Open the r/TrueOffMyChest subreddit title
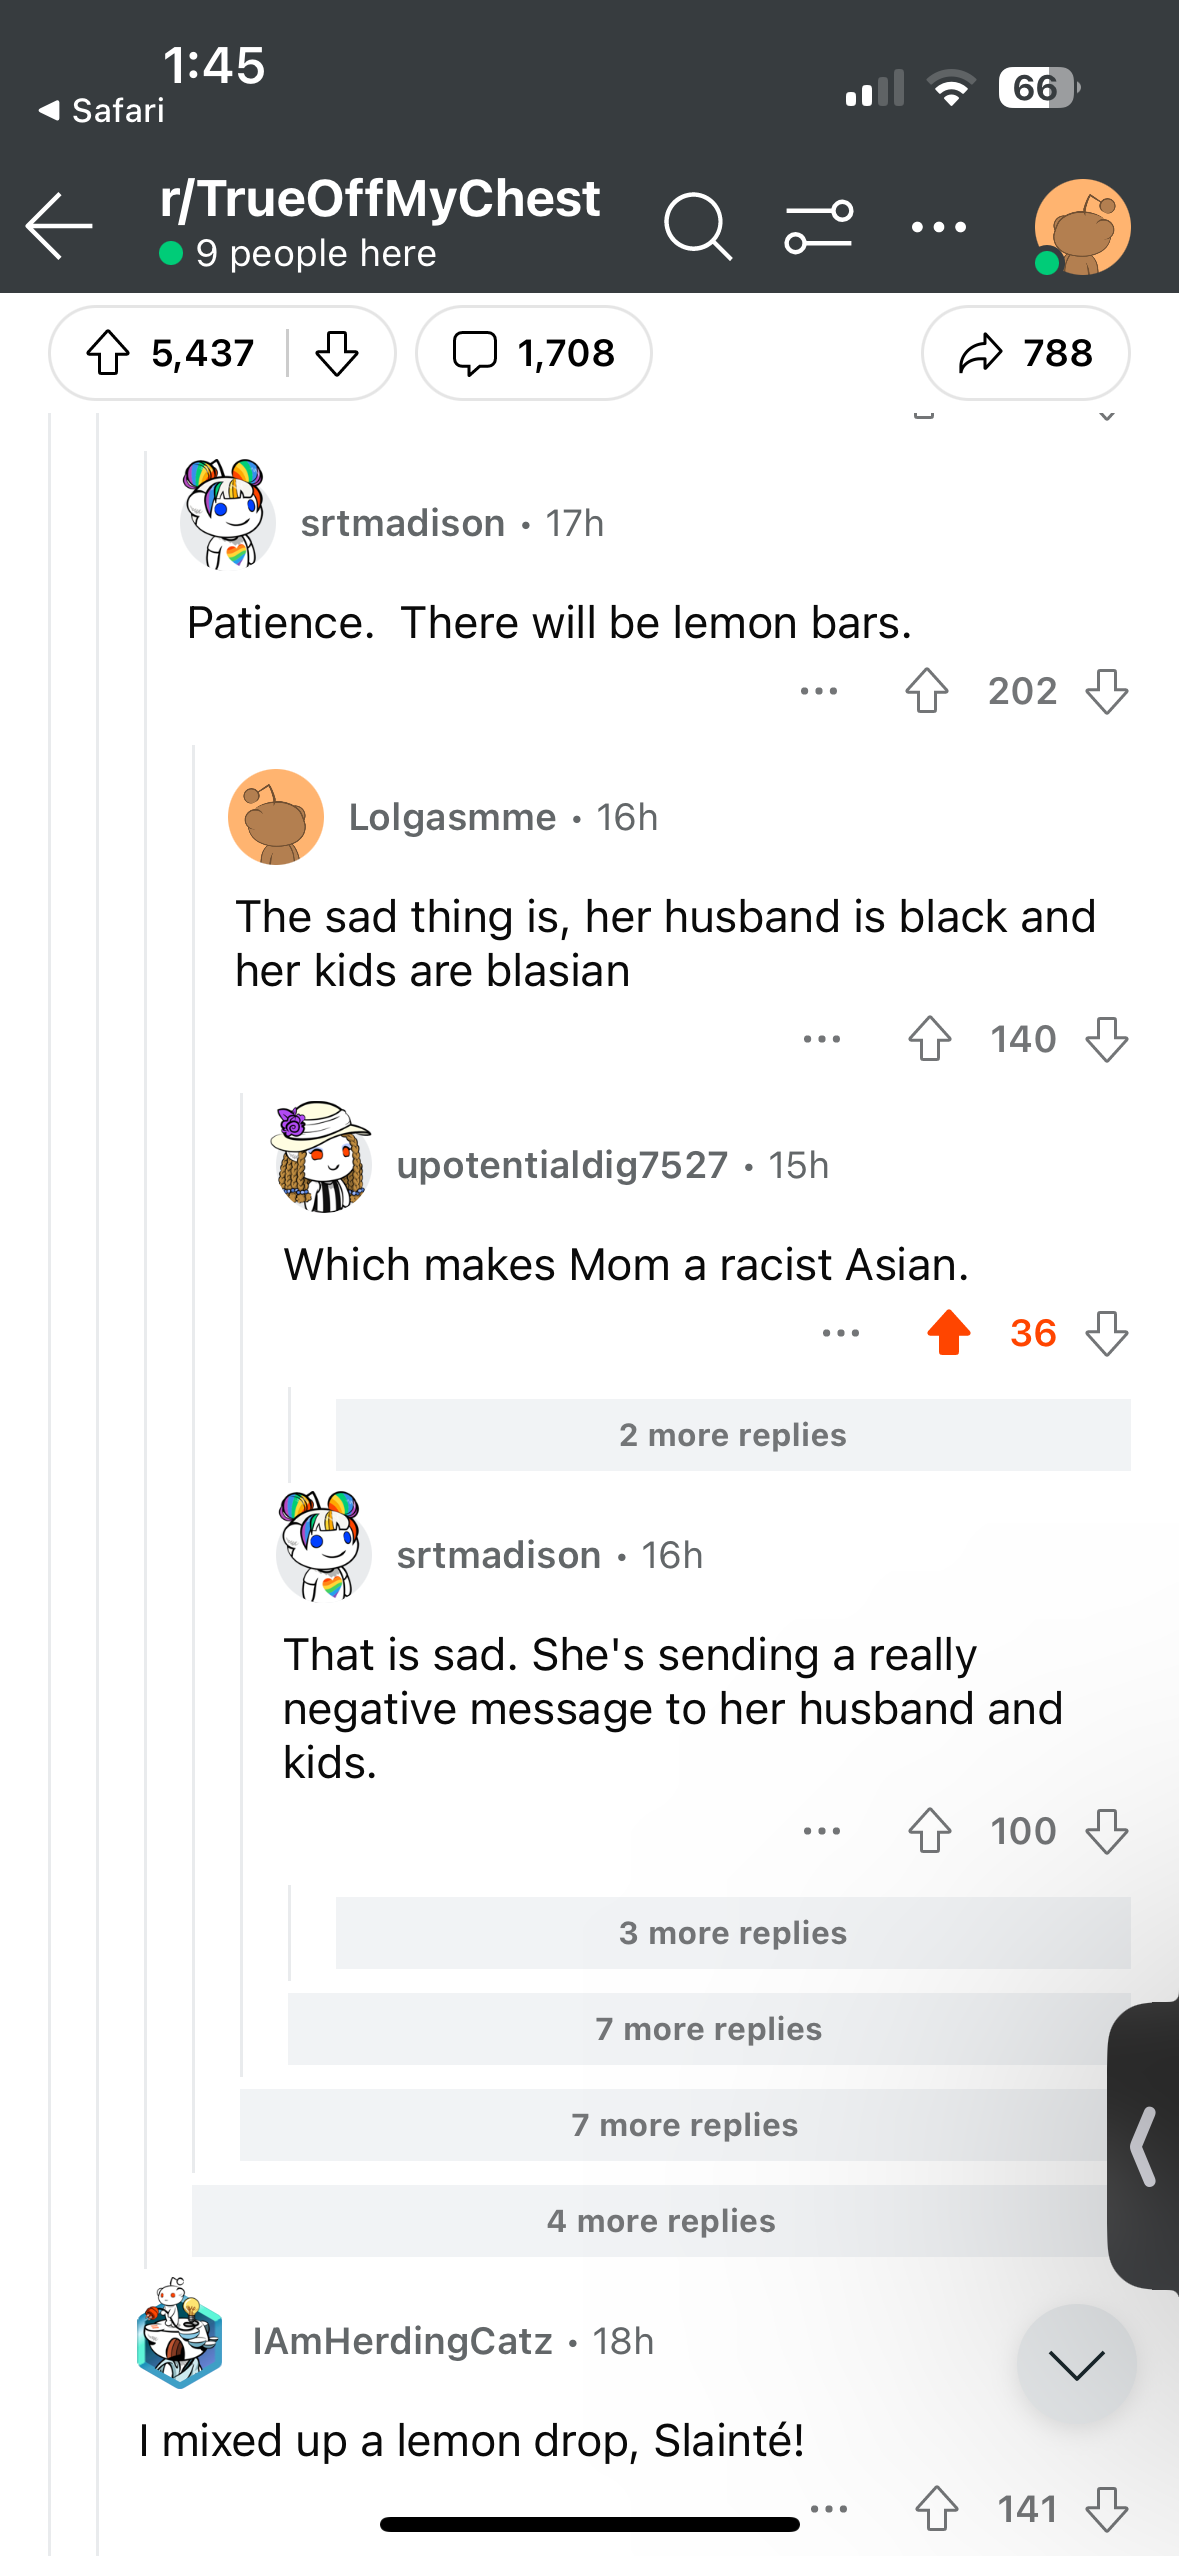Viewport: 1179px width, 2556px height. click(x=380, y=198)
